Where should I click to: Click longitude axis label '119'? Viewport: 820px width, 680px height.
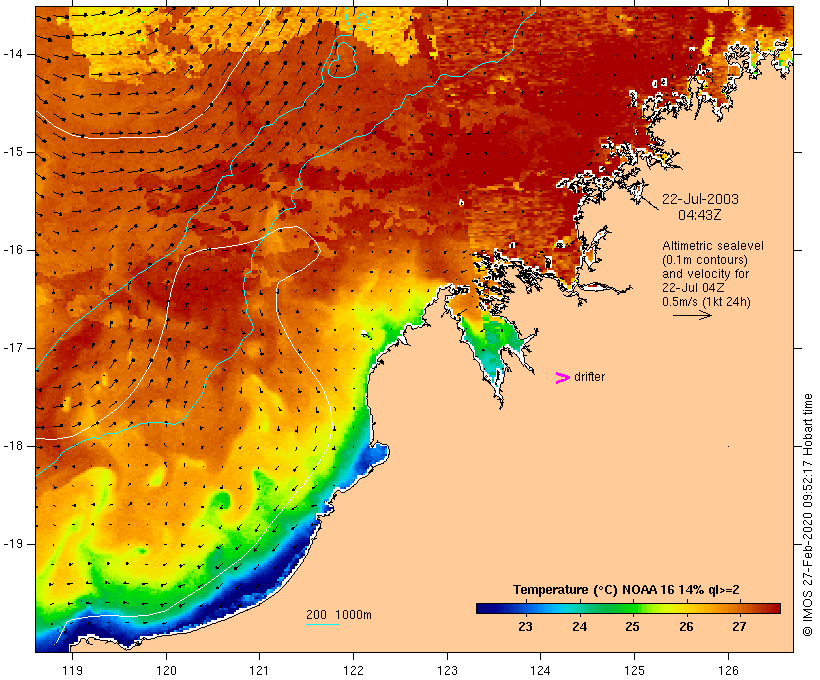click(73, 670)
